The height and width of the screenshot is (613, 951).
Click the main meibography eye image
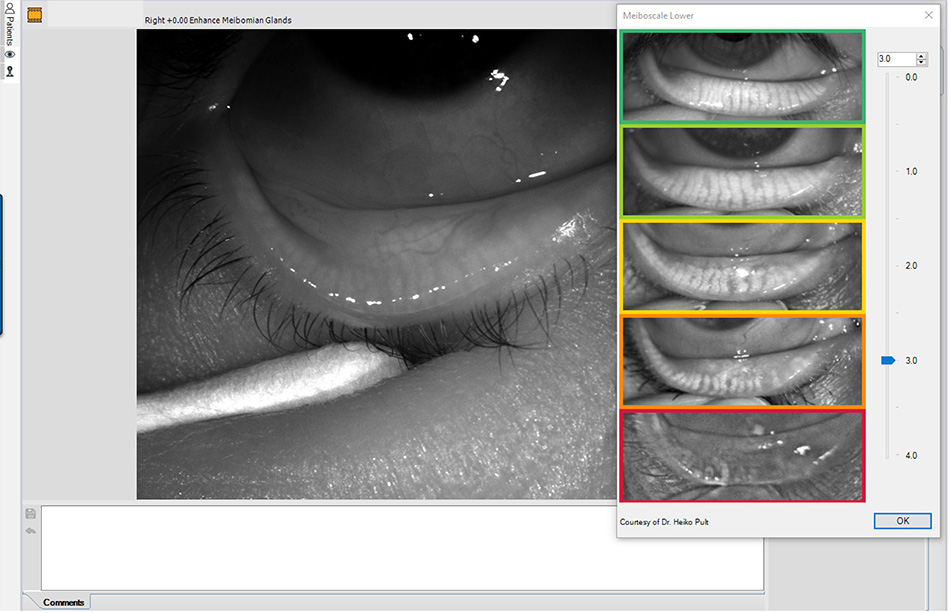point(377,264)
